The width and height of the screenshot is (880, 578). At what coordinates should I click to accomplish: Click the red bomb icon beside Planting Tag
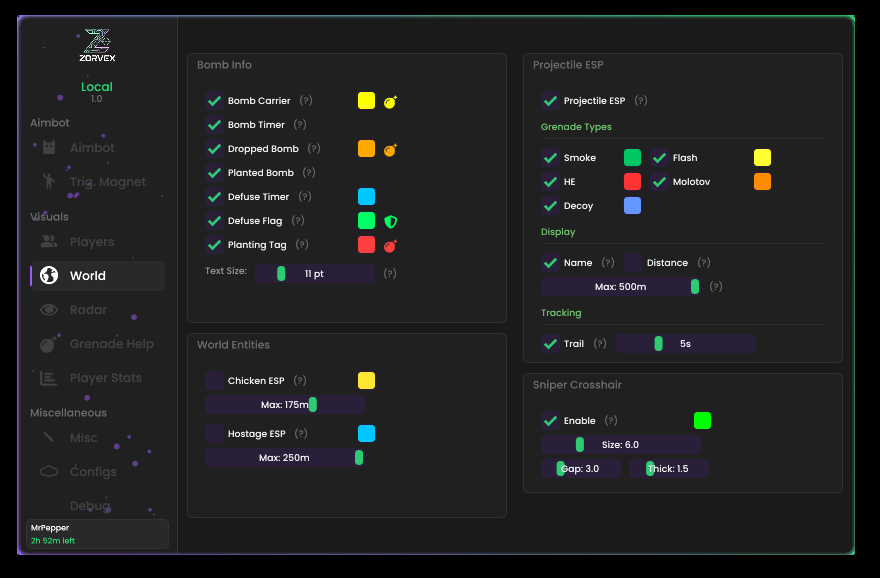(x=391, y=245)
